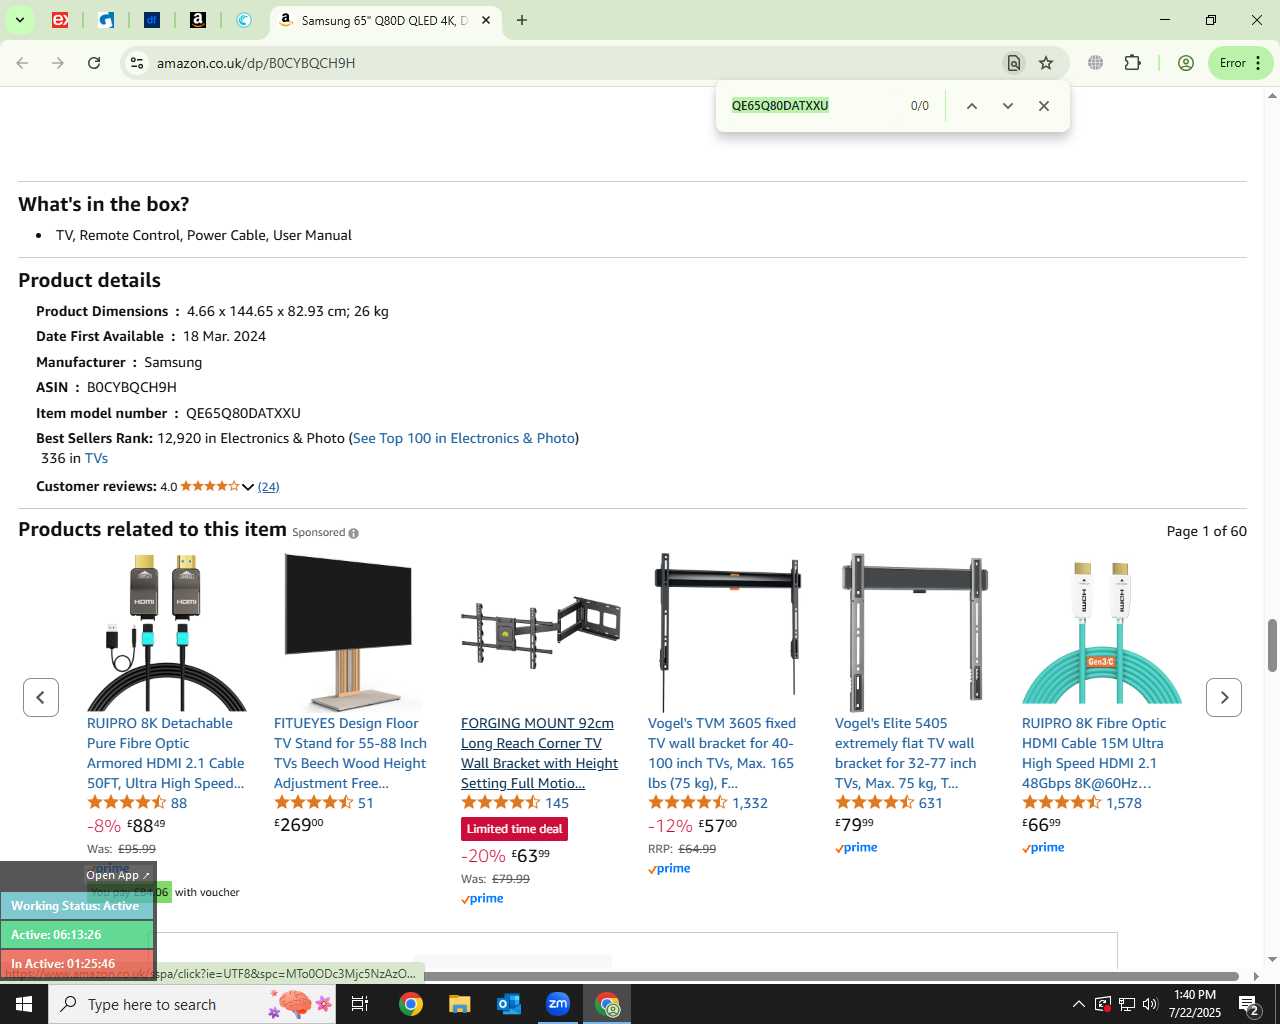
Task: Click the Sponsored info icon
Action: (353, 533)
